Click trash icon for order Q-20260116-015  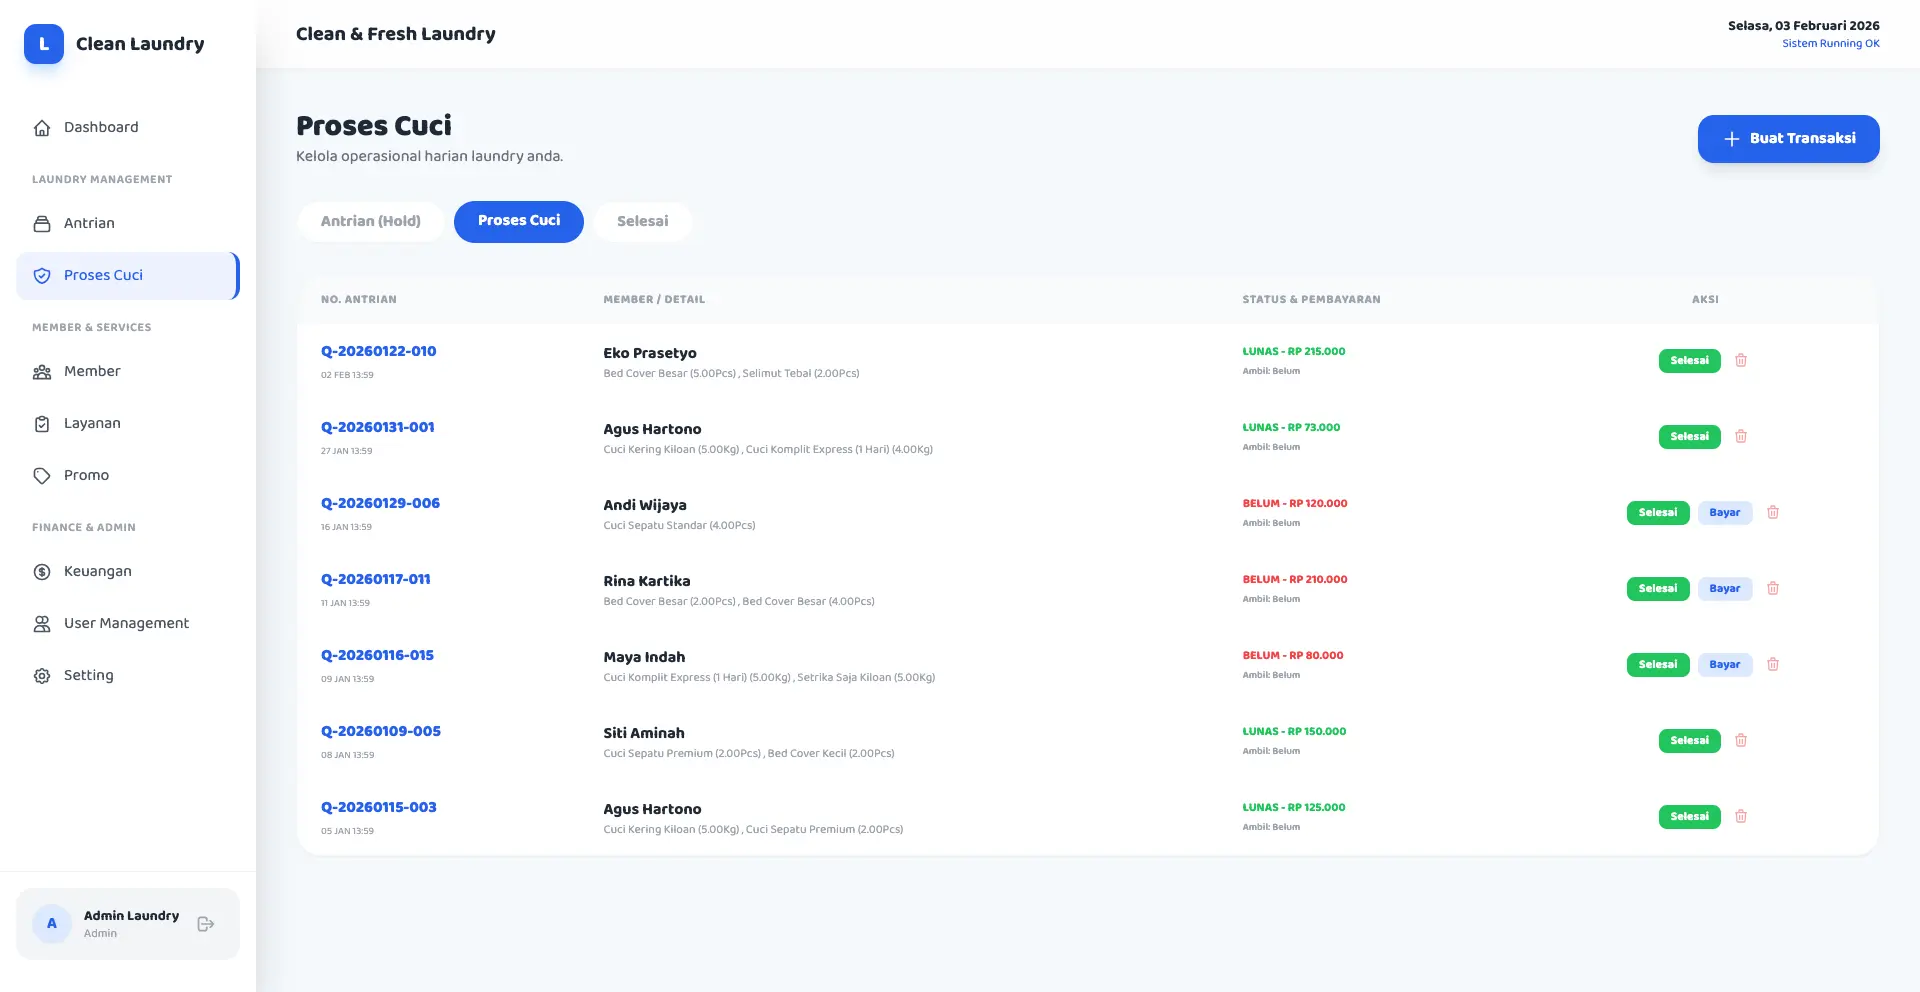1773,665
